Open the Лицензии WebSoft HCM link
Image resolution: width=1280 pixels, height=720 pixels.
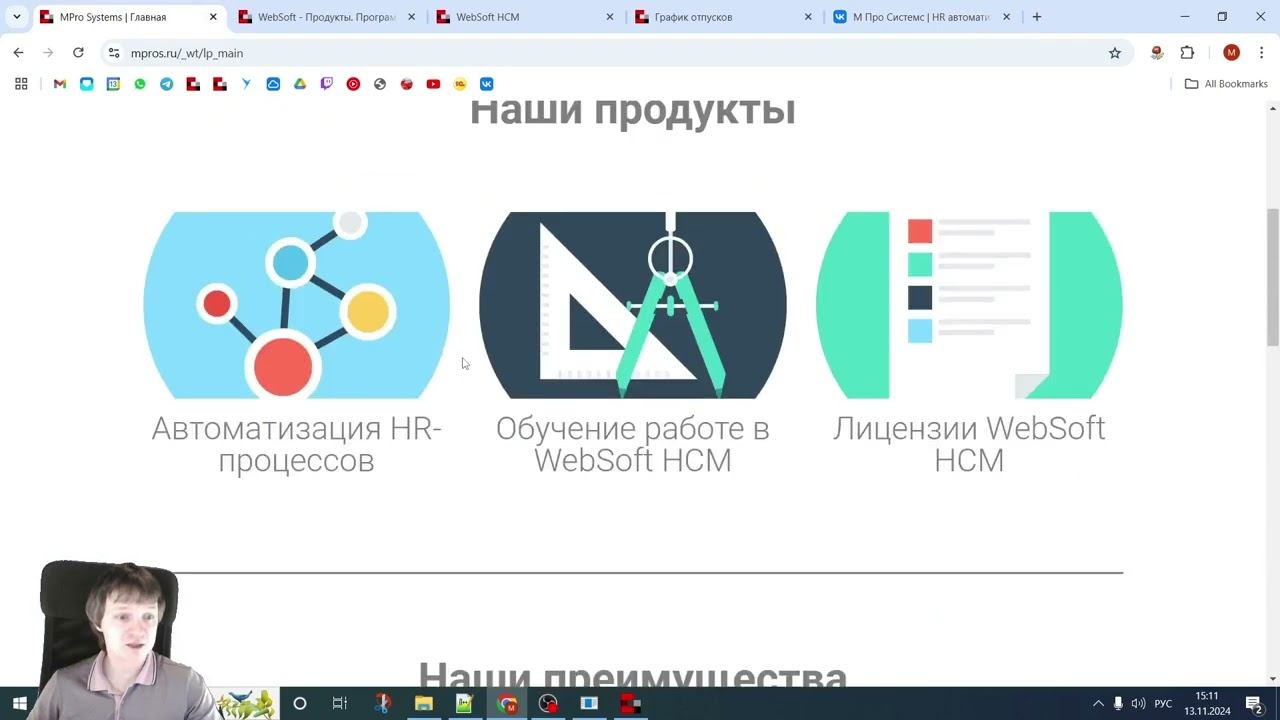pyautogui.click(x=969, y=444)
